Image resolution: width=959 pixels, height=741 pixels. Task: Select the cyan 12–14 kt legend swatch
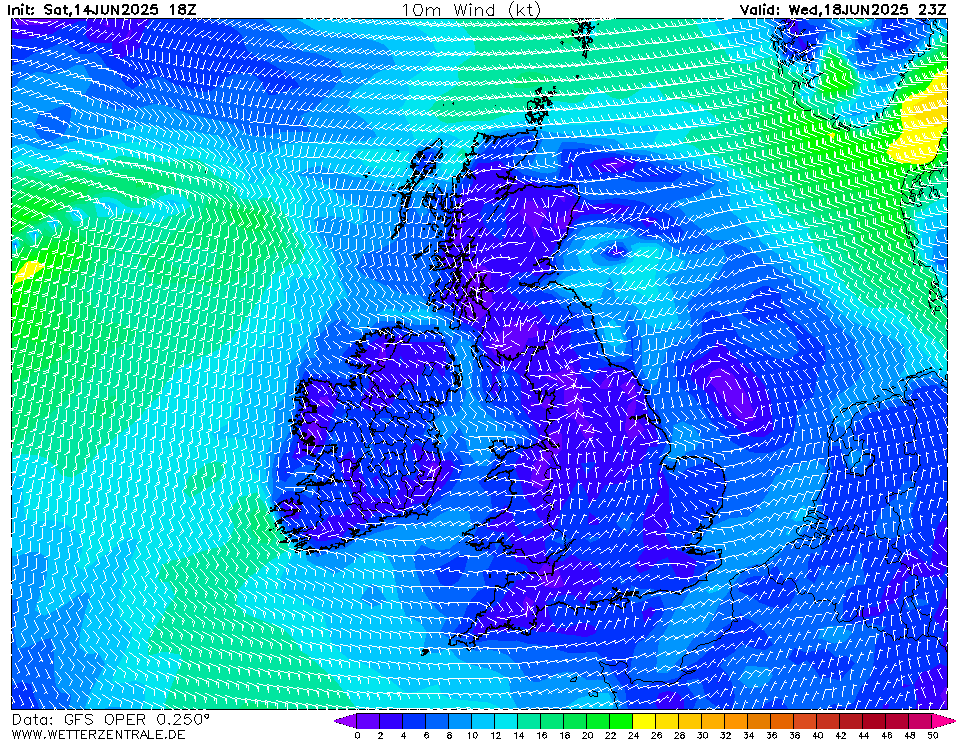[x=506, y=721]
